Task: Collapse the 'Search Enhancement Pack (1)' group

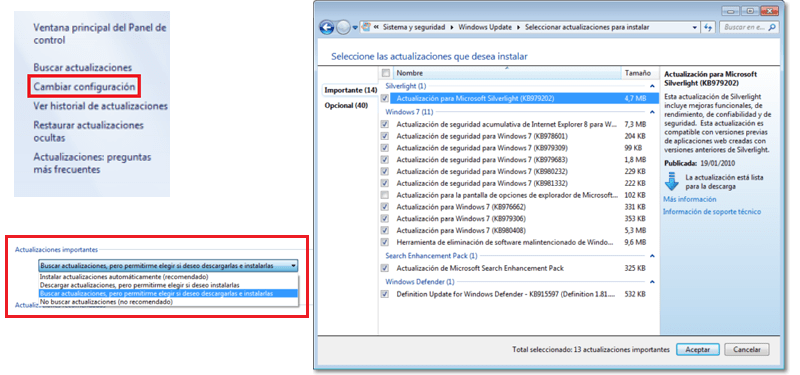Action: (652, 256)
